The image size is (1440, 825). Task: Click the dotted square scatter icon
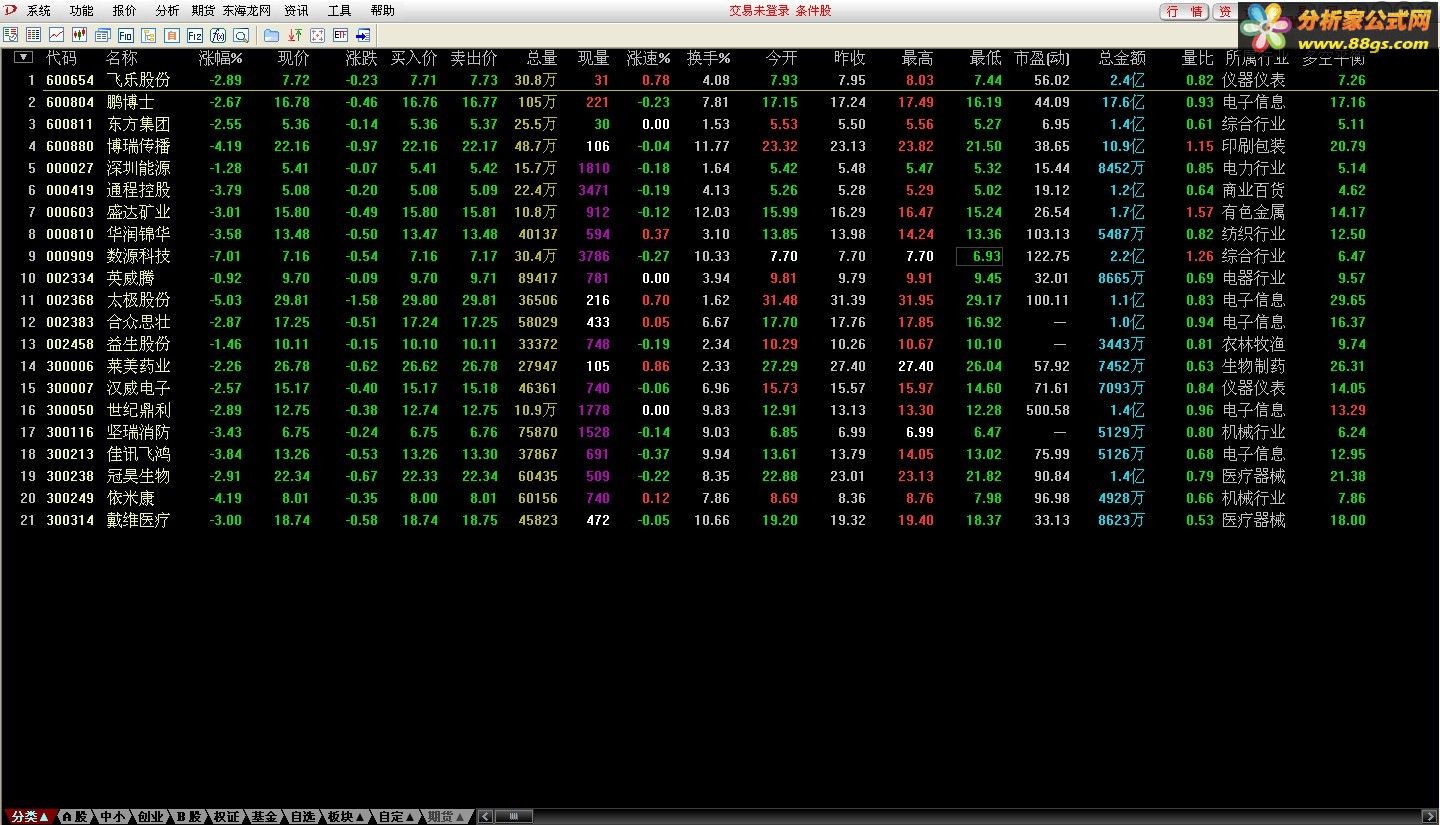[x=318, y=35]
